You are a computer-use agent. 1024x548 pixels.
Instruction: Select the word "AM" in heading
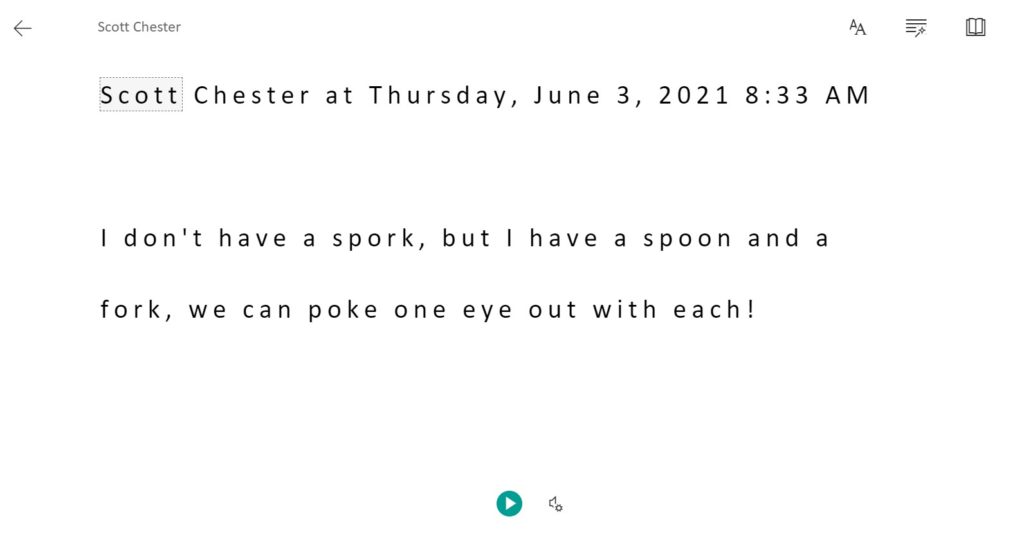(x=847, y=95)
